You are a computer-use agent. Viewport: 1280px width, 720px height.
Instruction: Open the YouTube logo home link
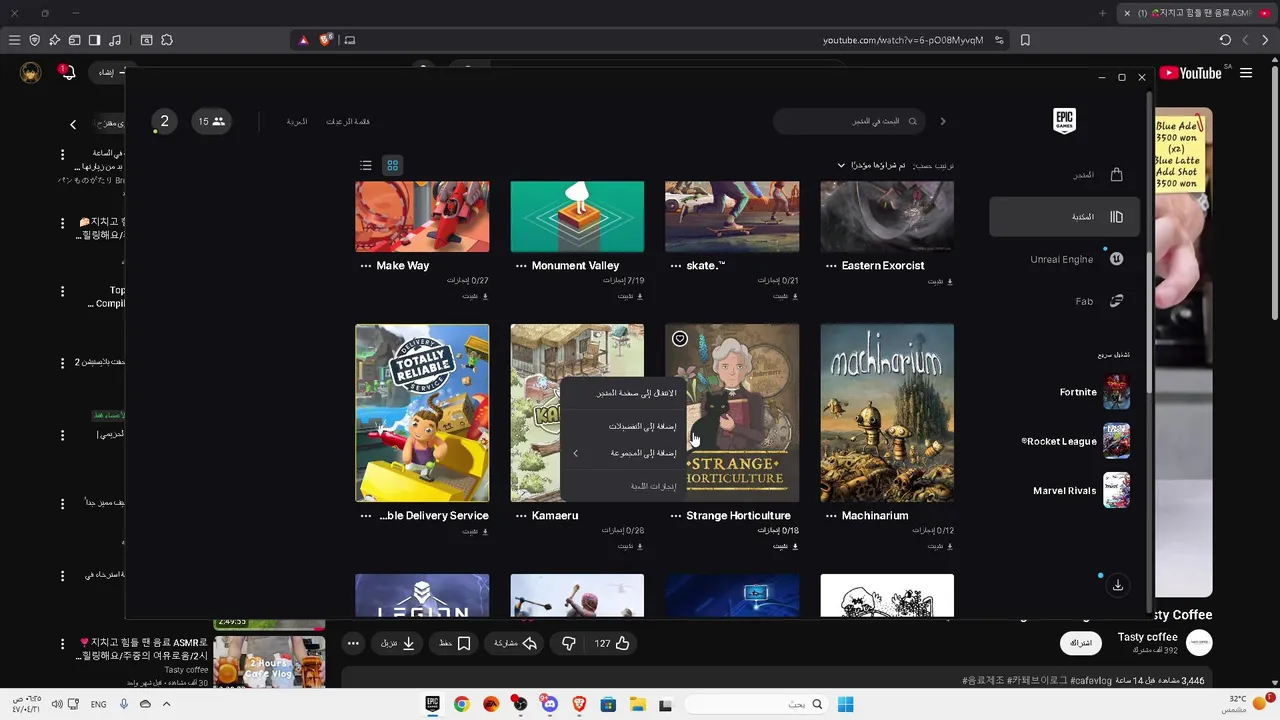[1191, 73]
